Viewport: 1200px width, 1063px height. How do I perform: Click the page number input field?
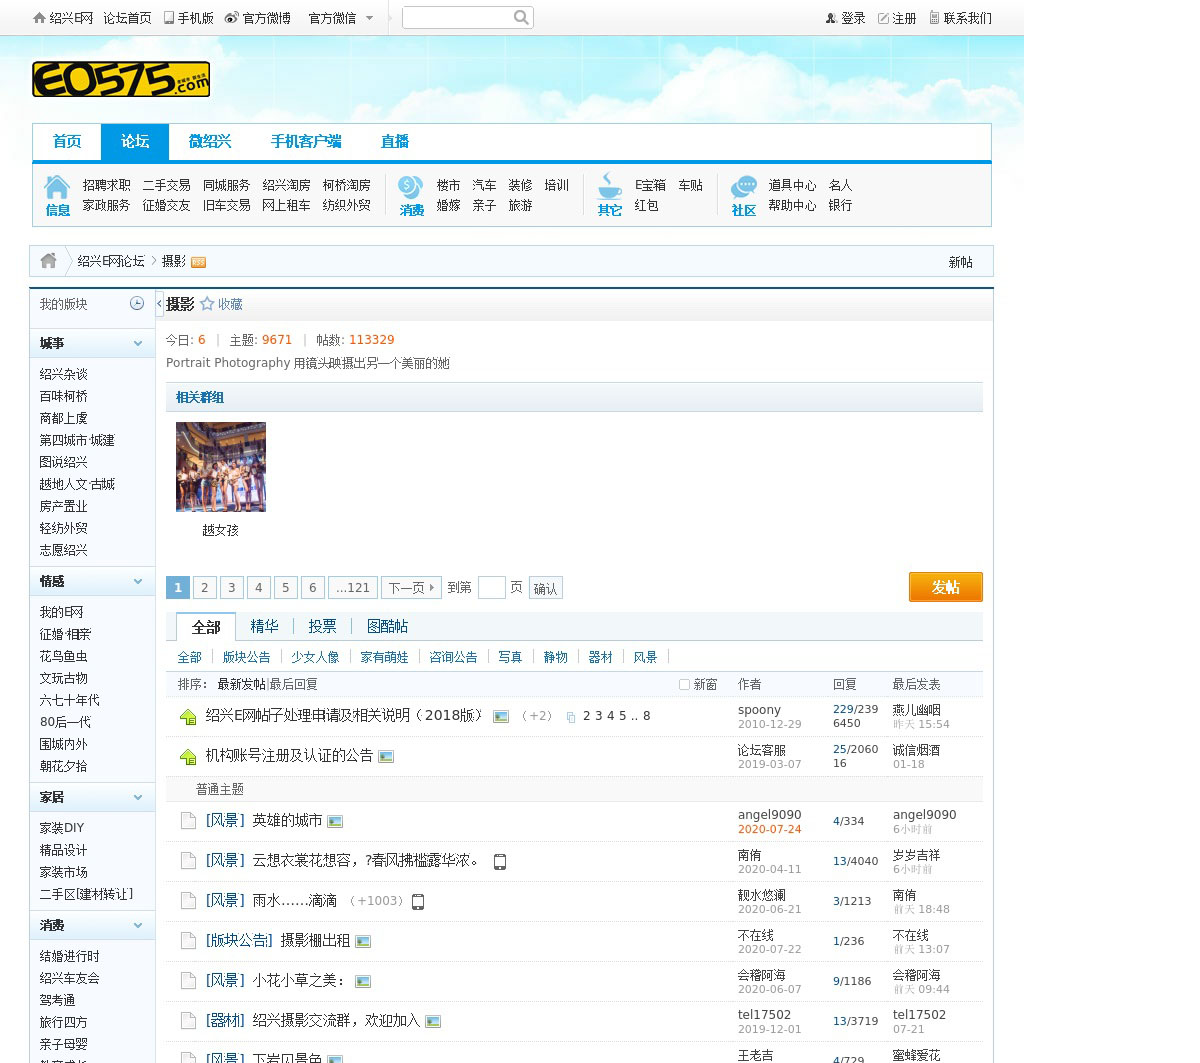click(x=491, y=588)
